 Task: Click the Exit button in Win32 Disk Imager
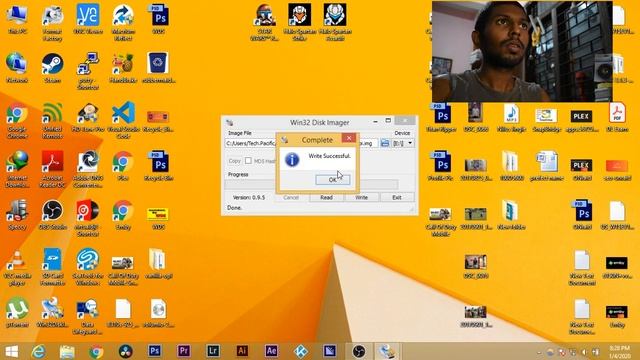[397, 198]
